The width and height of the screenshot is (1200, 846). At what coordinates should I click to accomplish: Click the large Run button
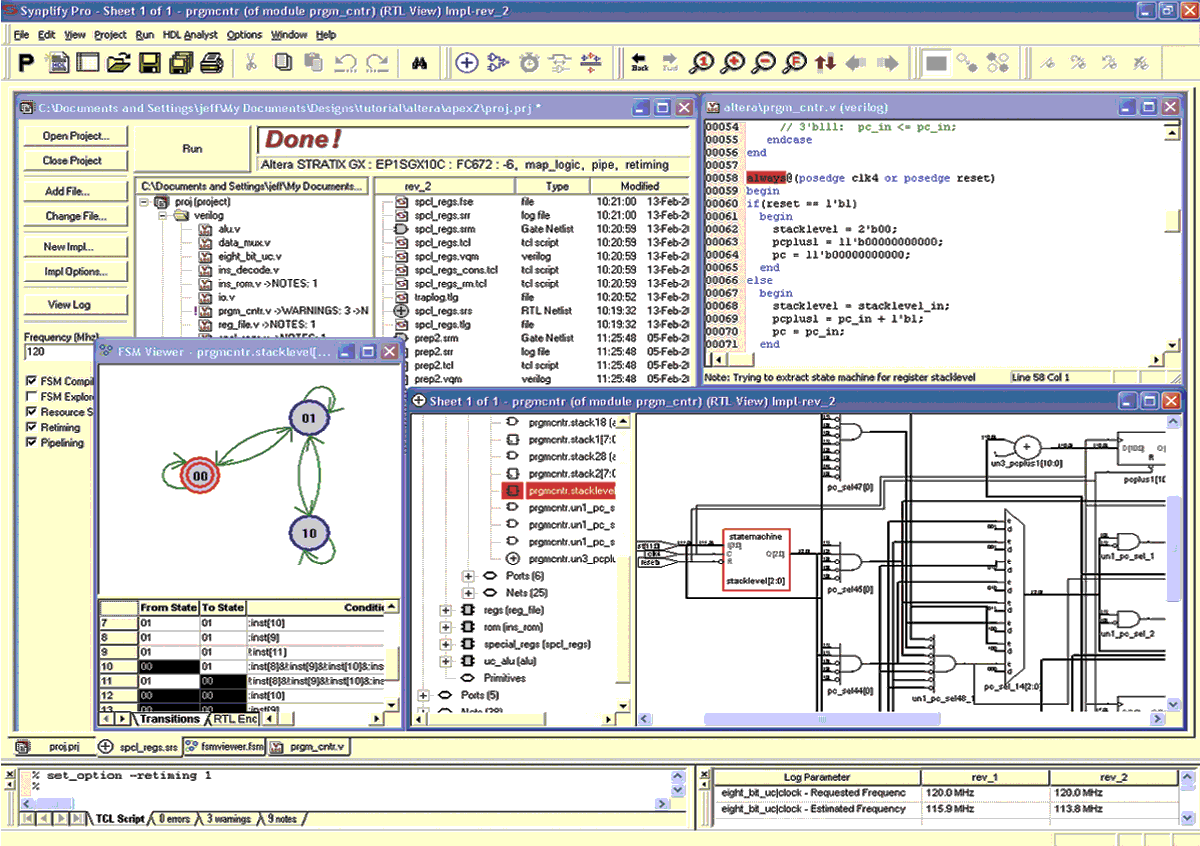tap(193, 149)
